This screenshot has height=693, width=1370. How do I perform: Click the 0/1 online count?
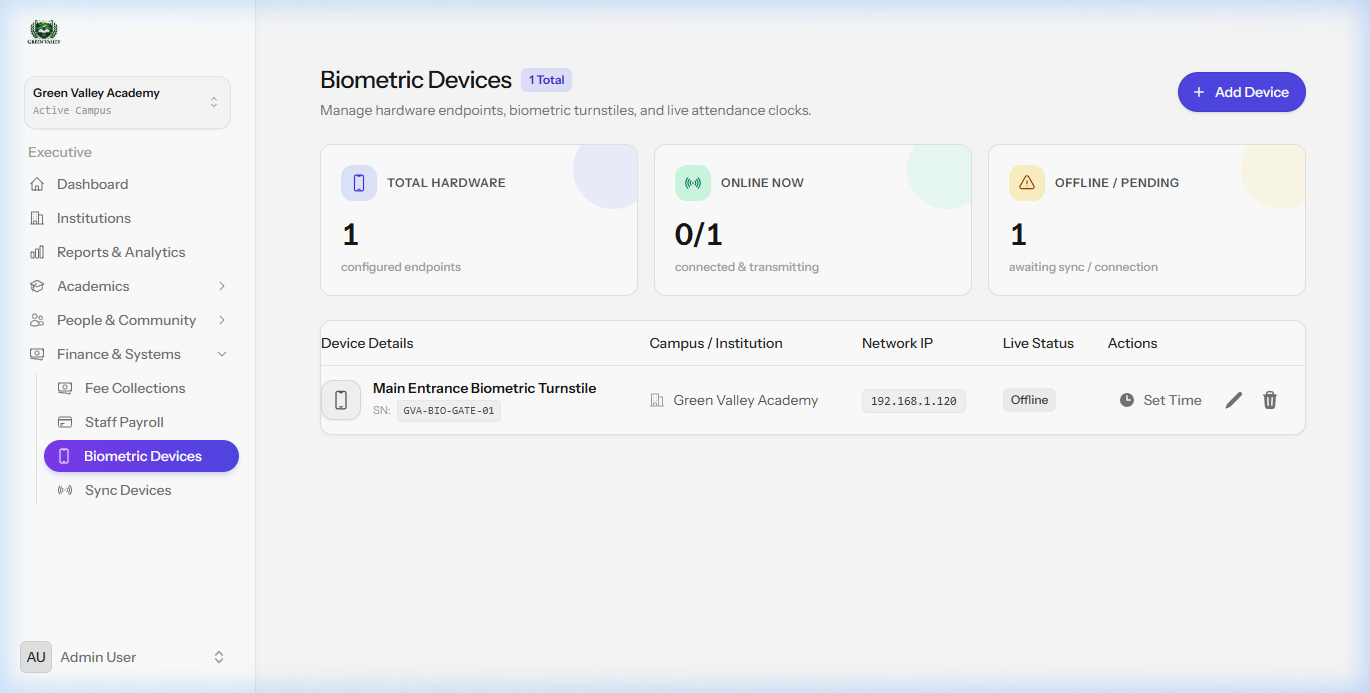699,235
